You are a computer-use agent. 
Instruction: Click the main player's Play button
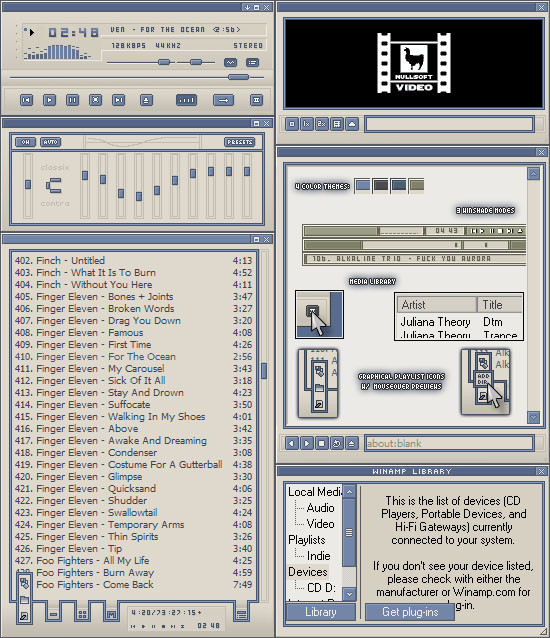[49, 100]
